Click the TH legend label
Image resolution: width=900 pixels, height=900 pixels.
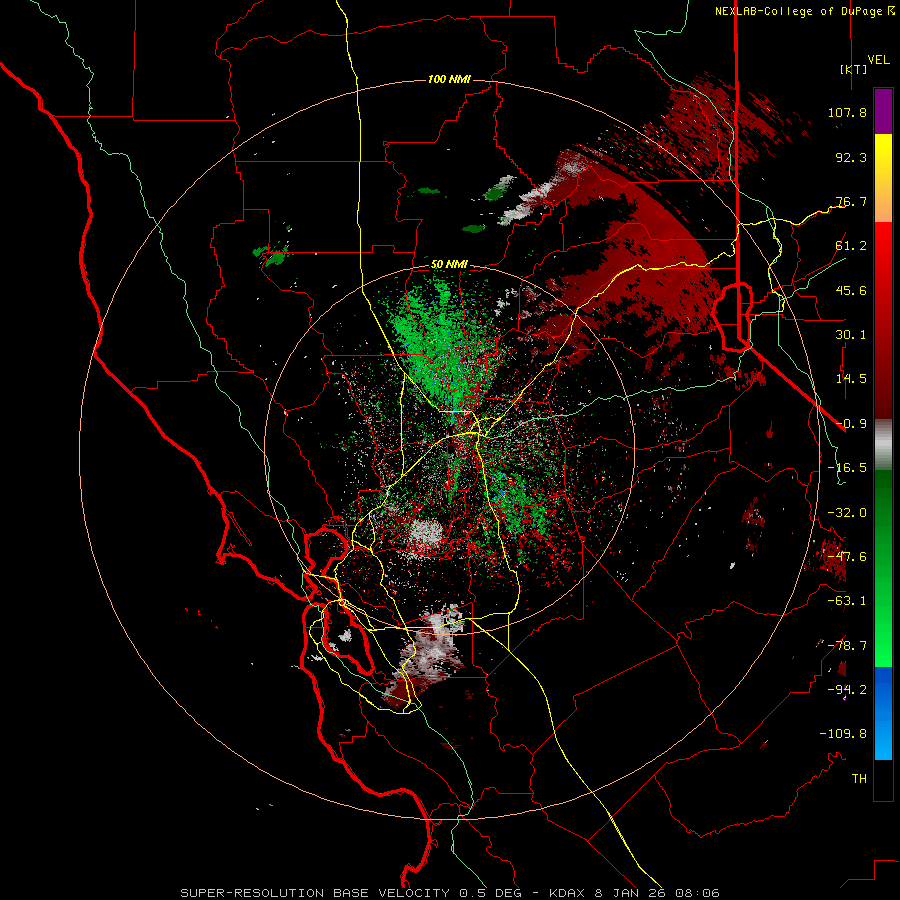click(x=859, y=779)
